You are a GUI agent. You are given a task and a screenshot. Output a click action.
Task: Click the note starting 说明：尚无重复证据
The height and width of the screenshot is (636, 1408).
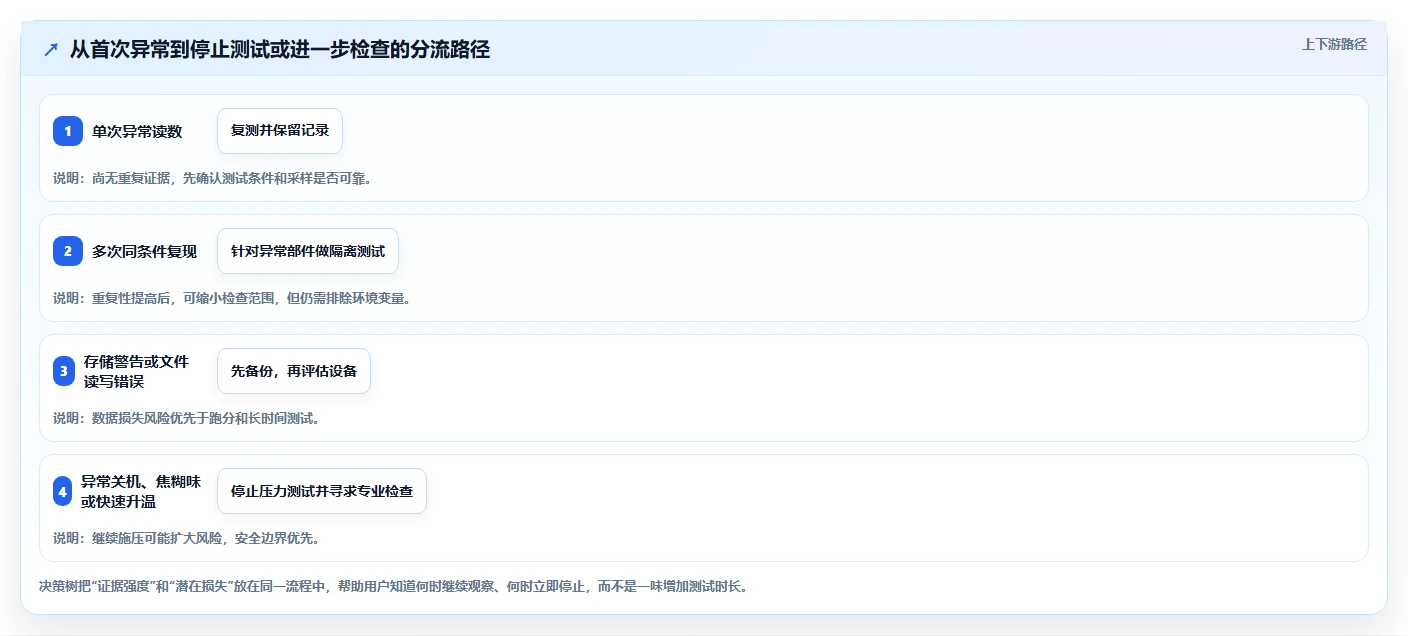(212, 178)
